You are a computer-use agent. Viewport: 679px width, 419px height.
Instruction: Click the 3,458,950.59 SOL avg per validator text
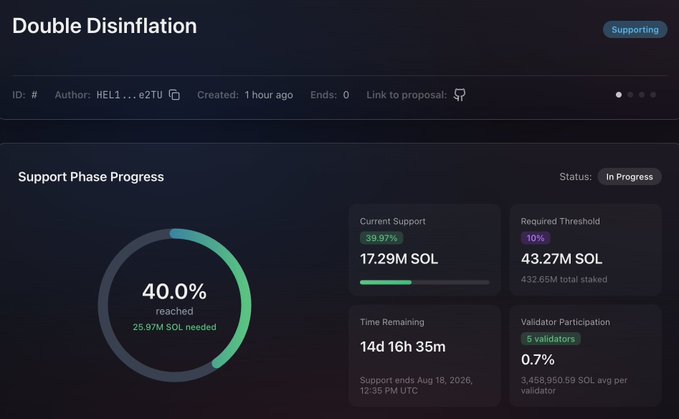coord(574,385)
